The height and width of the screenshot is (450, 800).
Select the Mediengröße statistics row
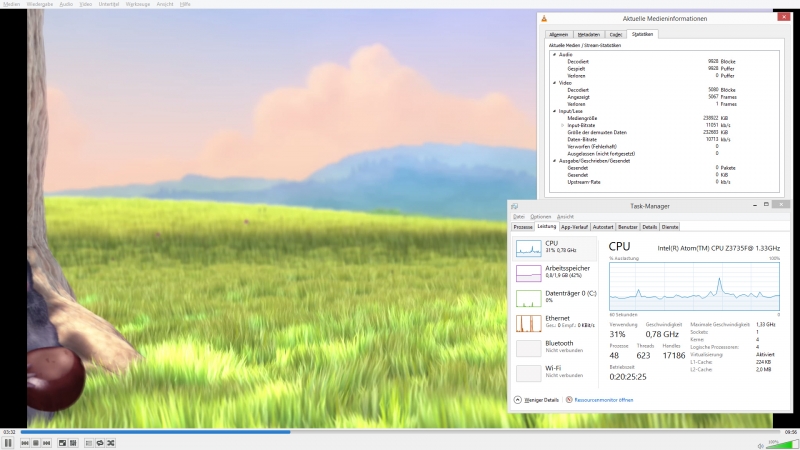point(662,118)
